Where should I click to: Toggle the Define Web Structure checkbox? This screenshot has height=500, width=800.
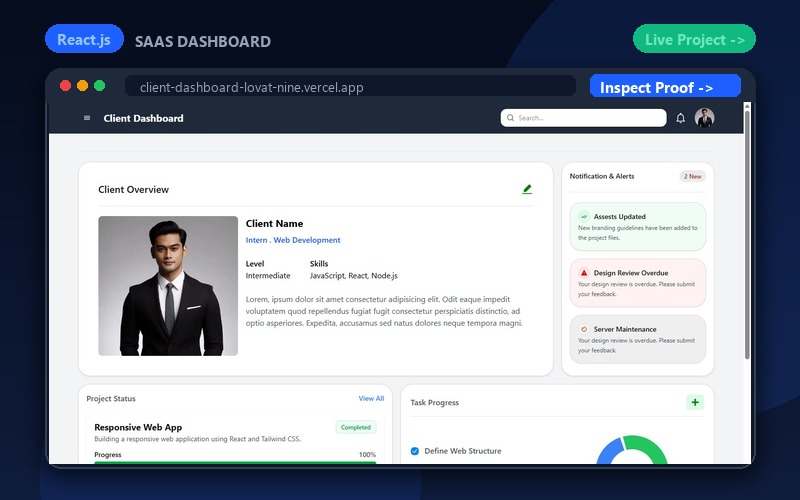[x=415, y=451]
